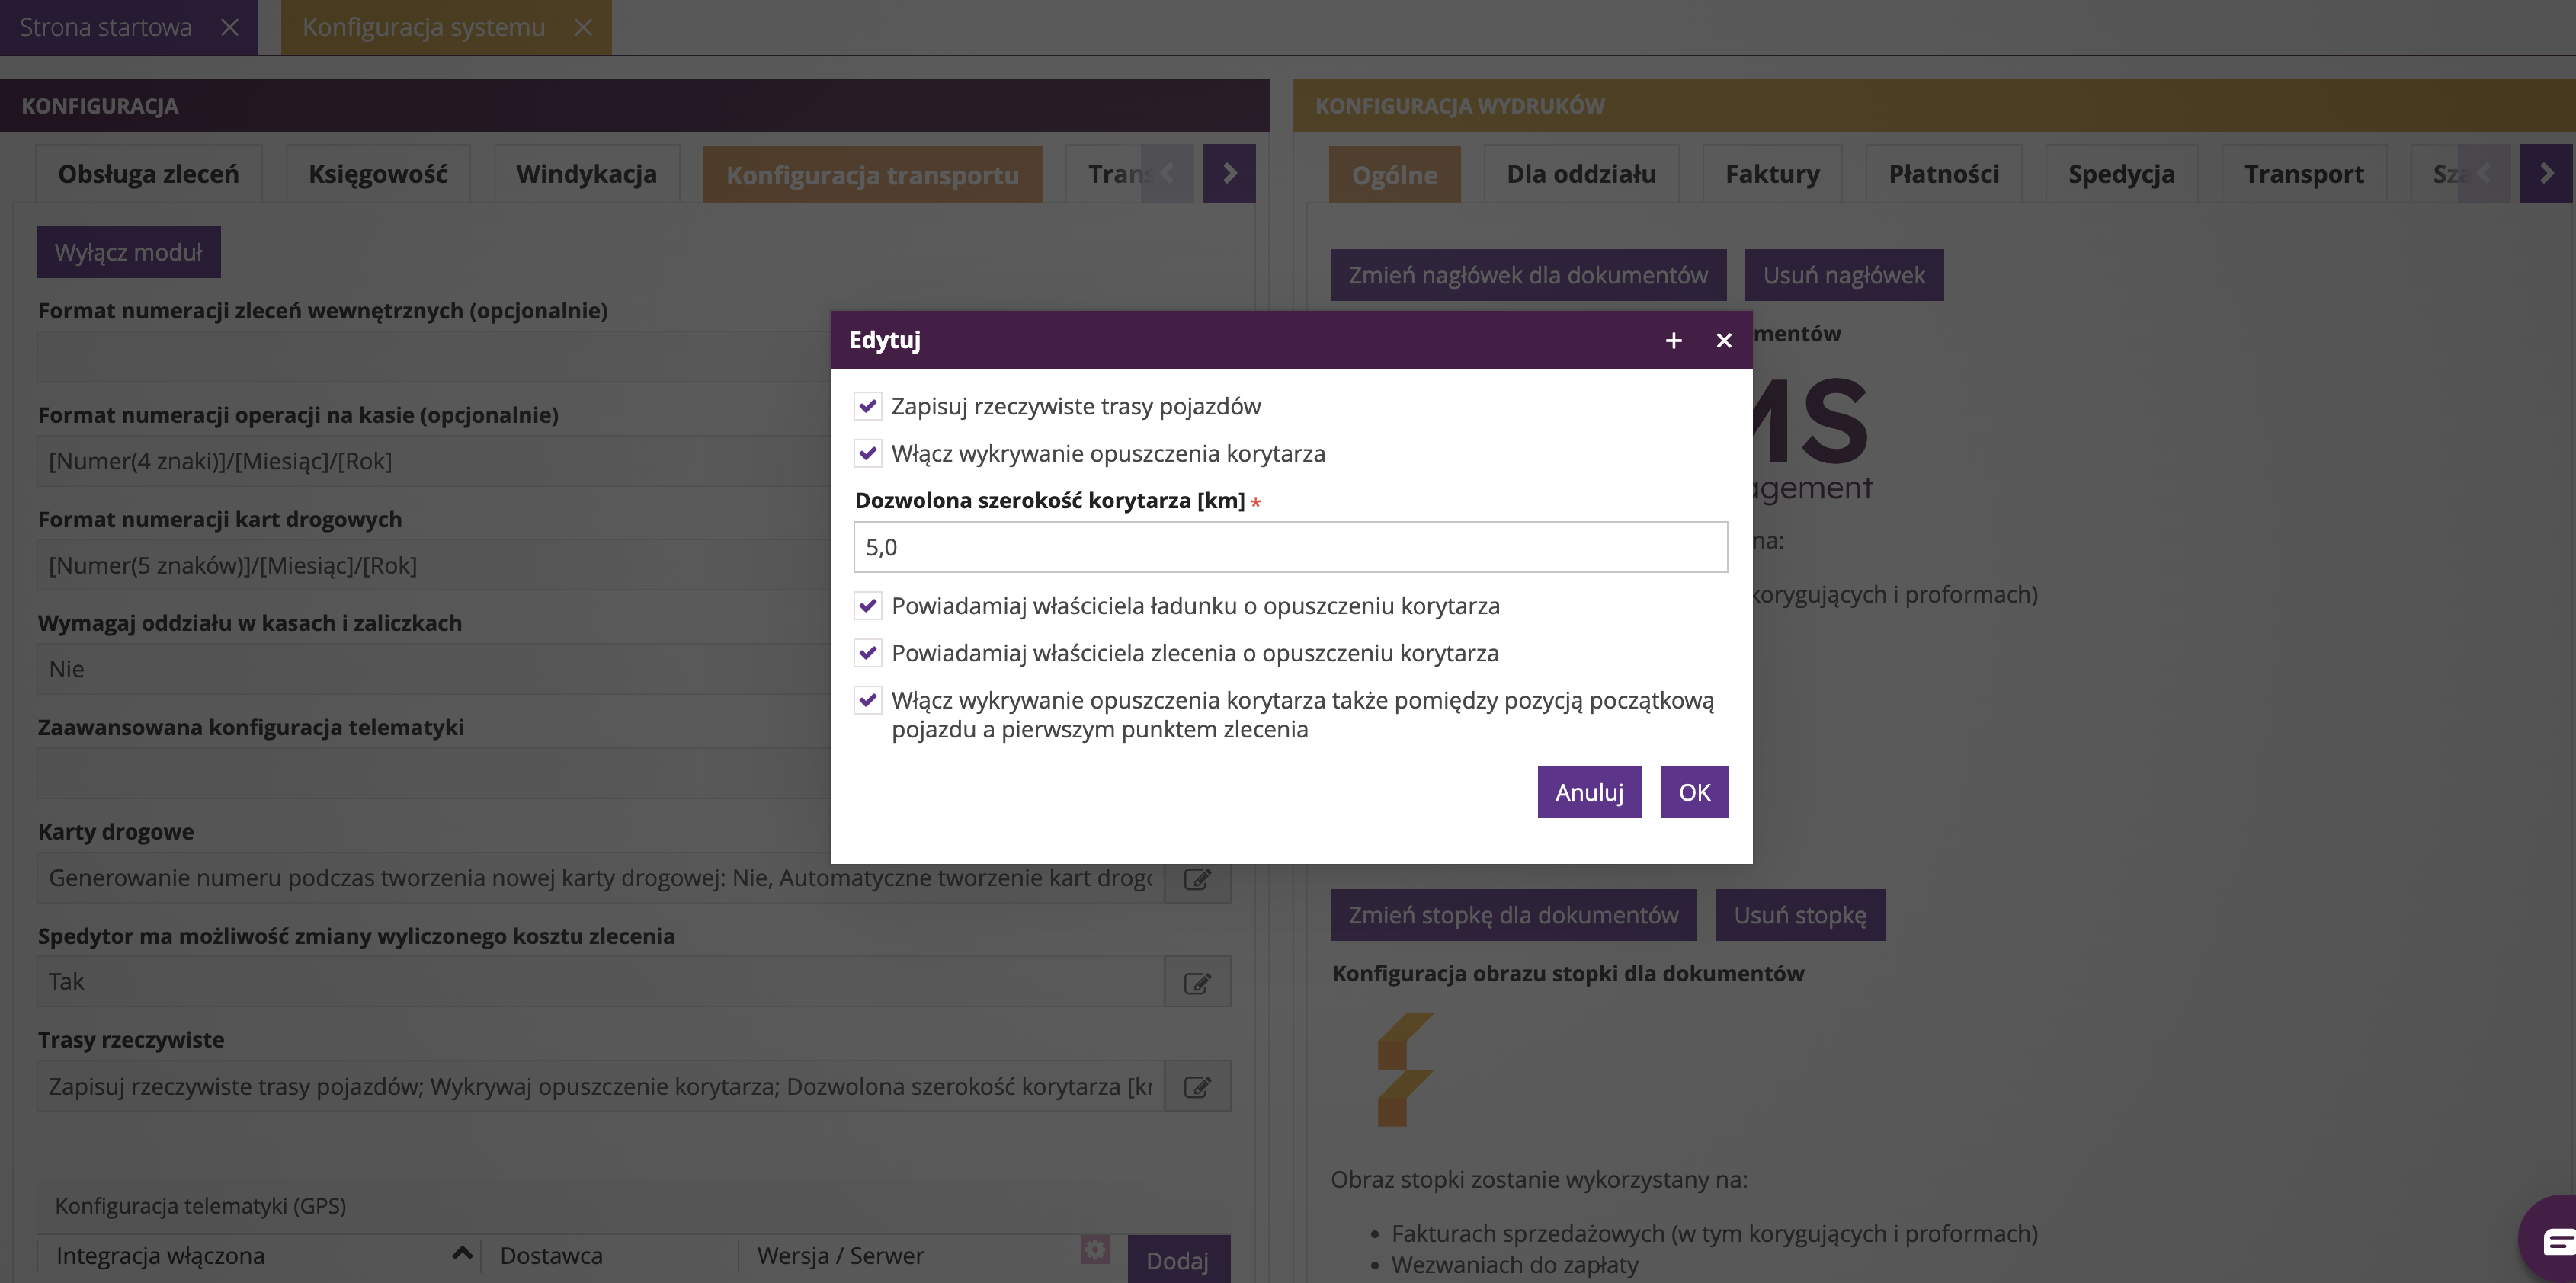Close the Edytuj dialog with X icon
The image size is (2576, 1283).
click(1723, 341)
